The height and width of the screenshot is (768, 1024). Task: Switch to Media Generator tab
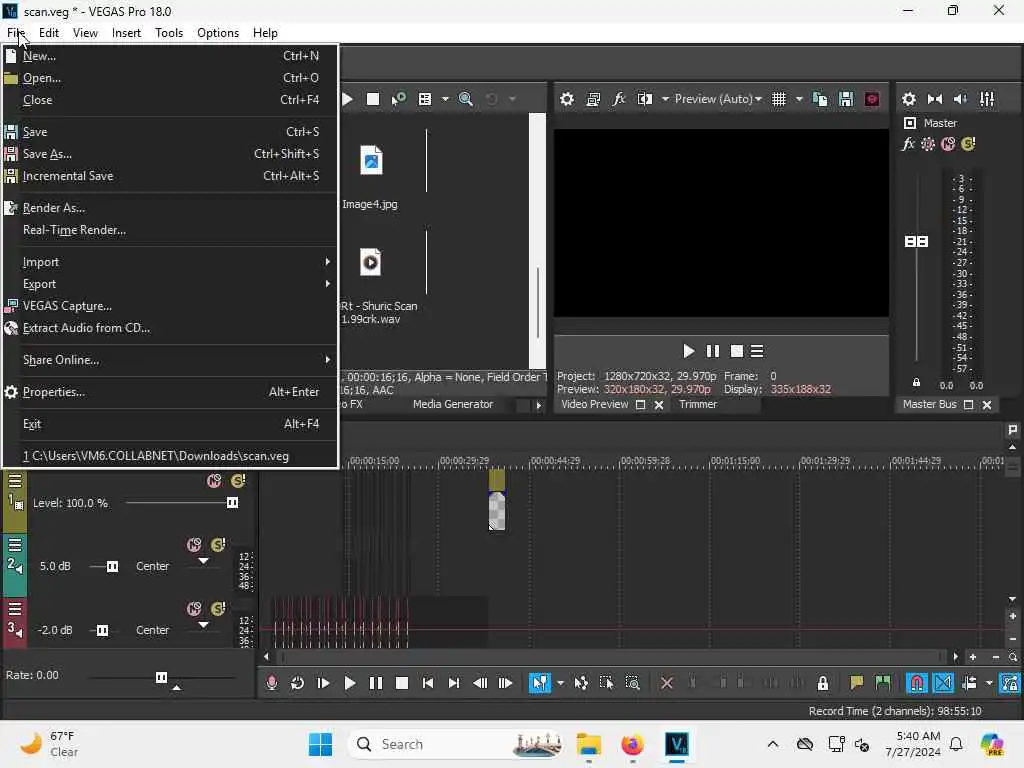(453, 404)
